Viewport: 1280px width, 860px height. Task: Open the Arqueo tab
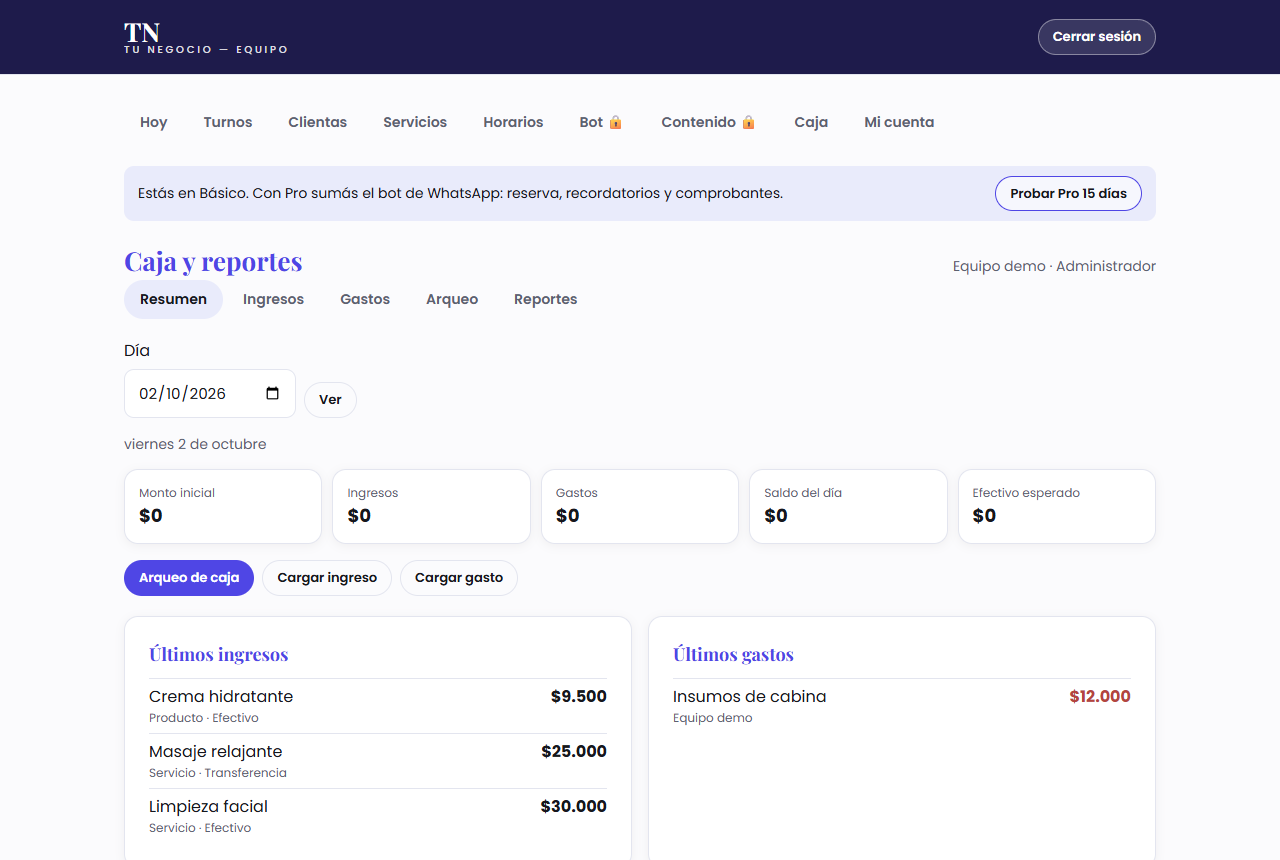pyautogui.click(x=452, y=299)
